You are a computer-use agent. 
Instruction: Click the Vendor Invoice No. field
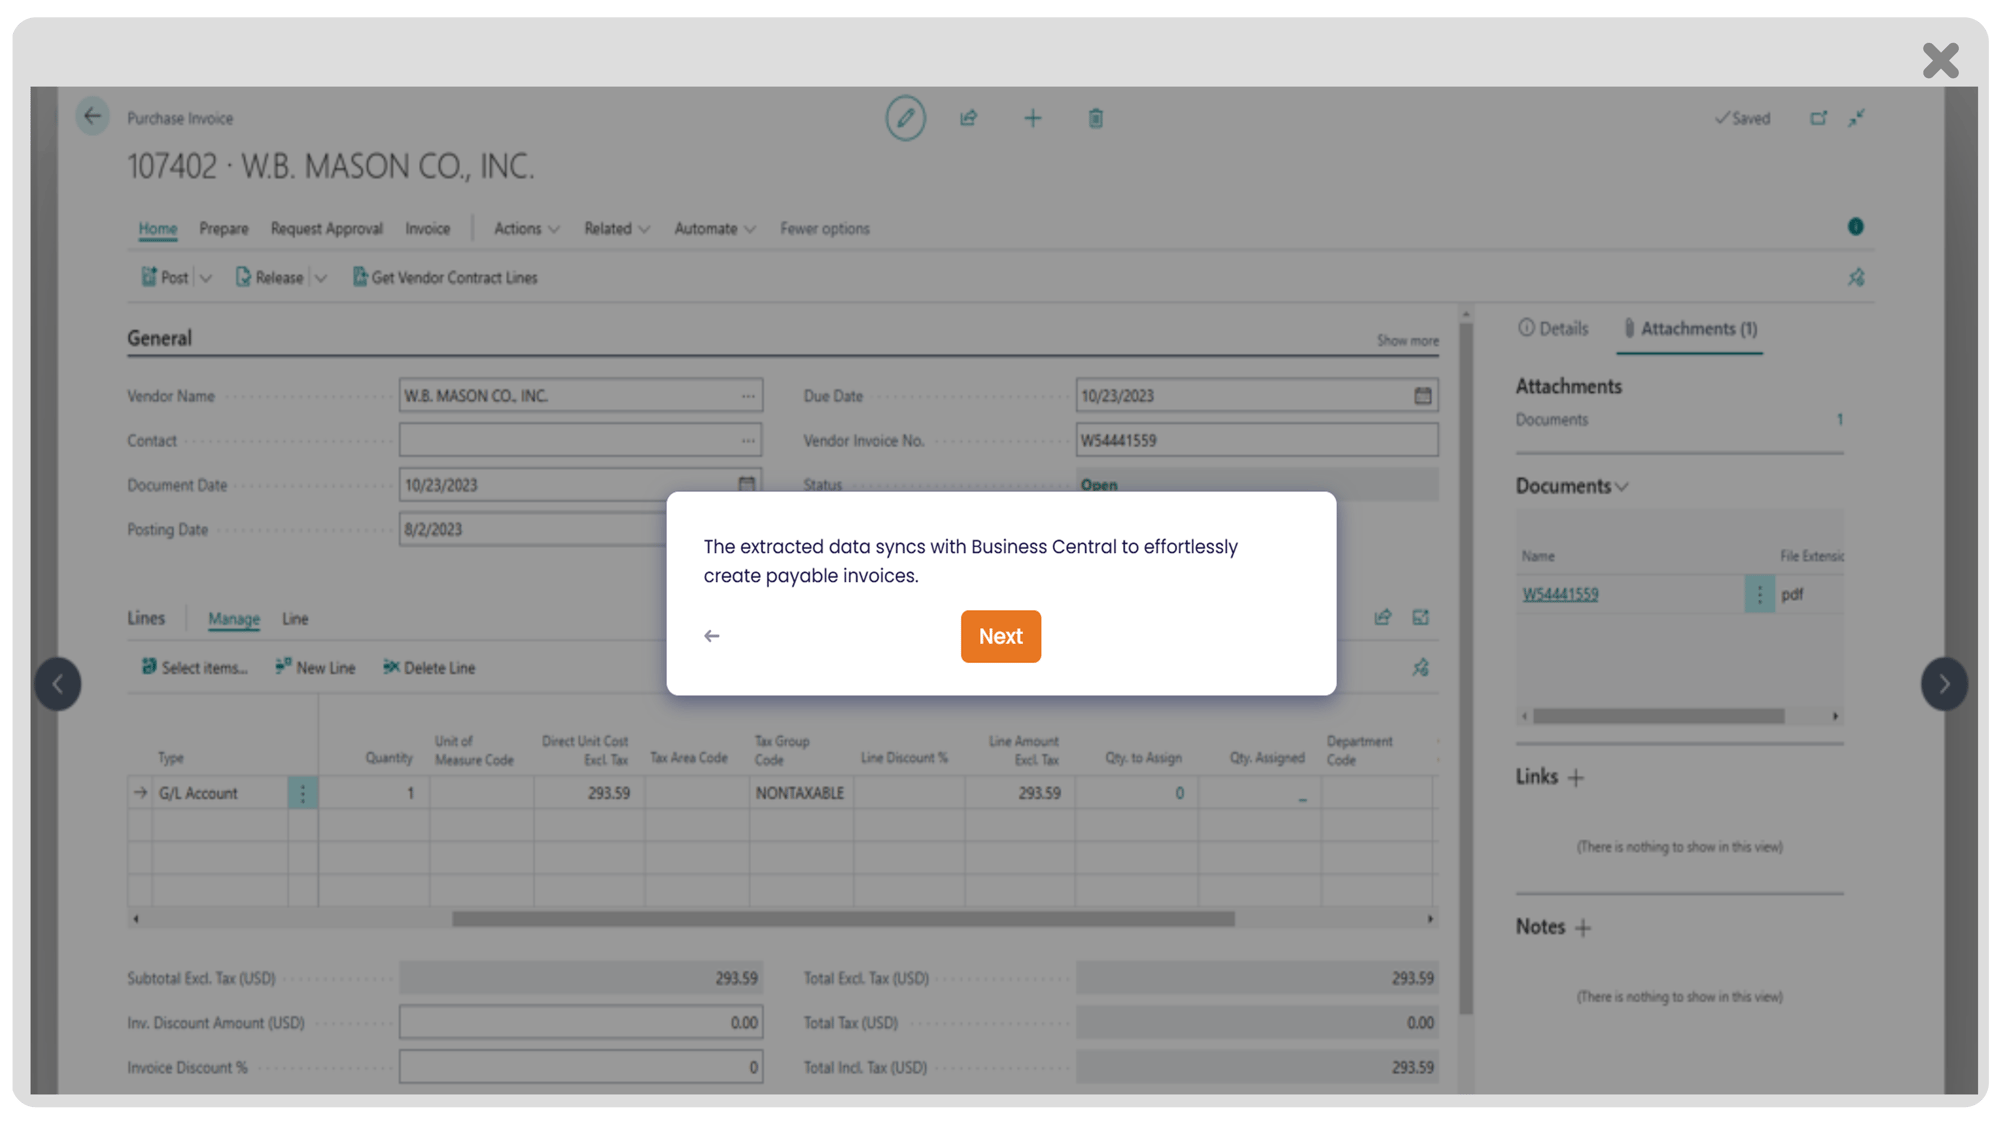[x=1257, y=440]
